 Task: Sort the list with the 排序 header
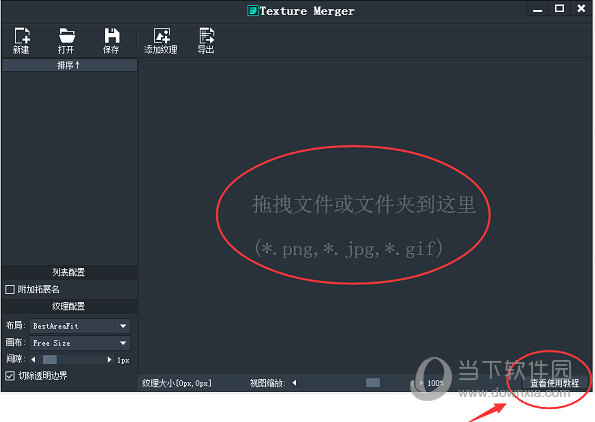coord(69,65)
